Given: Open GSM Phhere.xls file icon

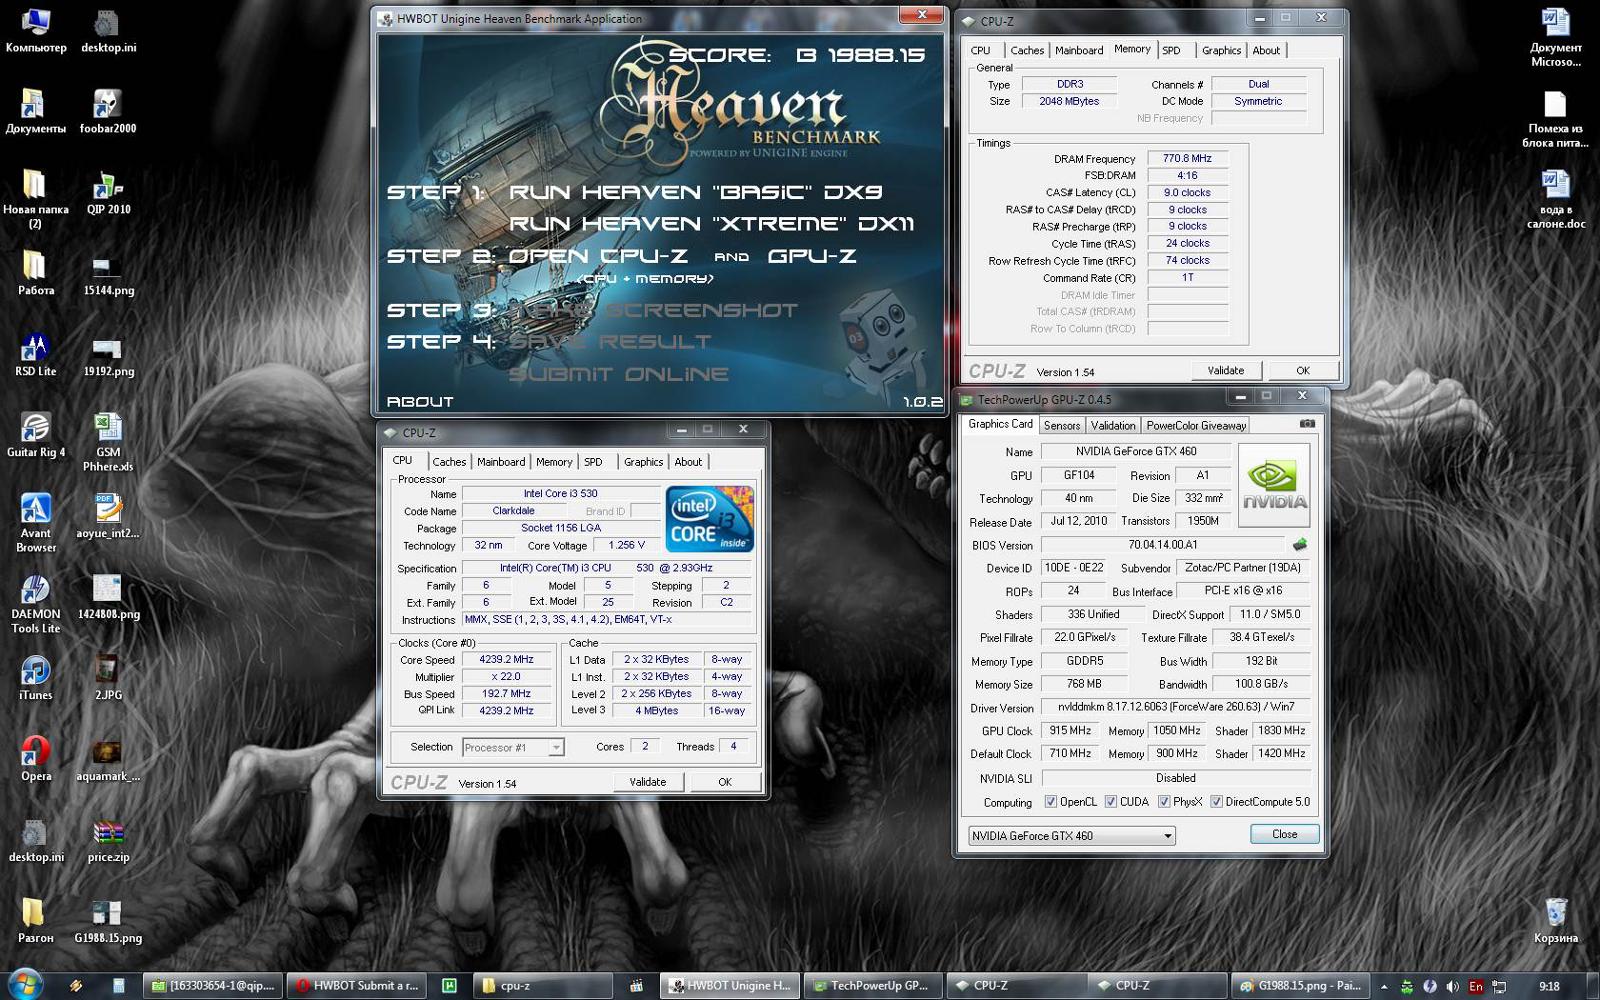Looking at the screenshot, I should [x=108, y=441].
